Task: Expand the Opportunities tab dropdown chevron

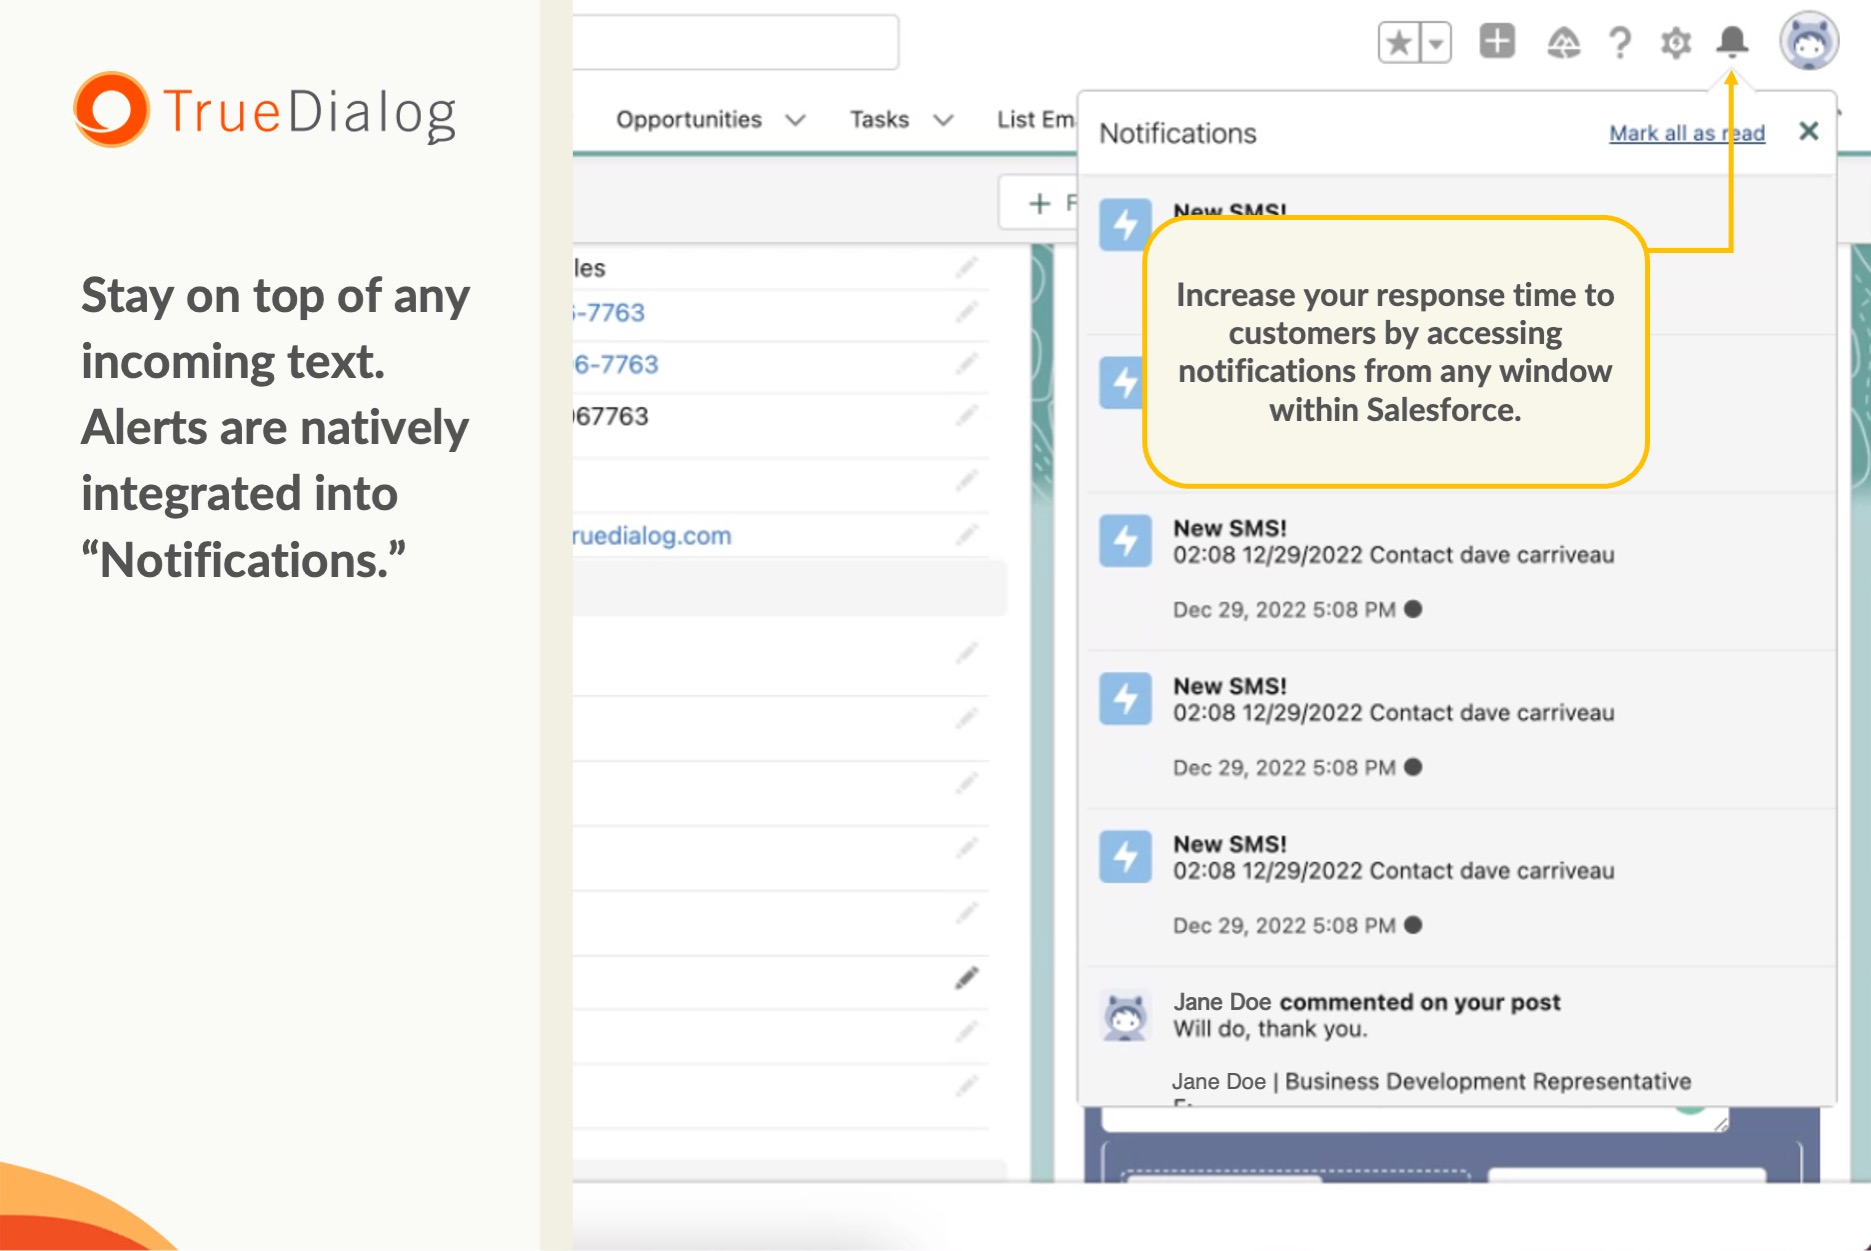Action: [x=796, y=120]
